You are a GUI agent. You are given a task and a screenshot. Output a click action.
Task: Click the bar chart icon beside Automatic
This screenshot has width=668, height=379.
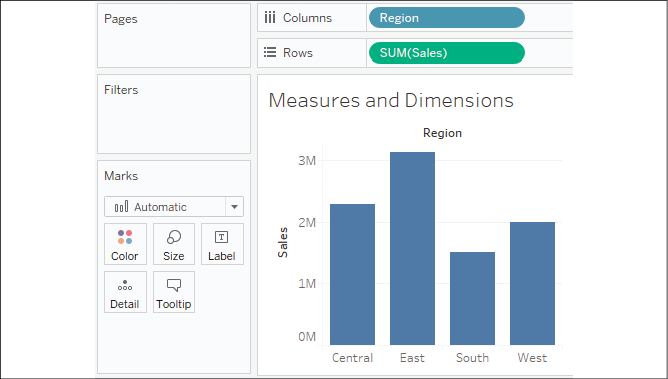[121, 207]
